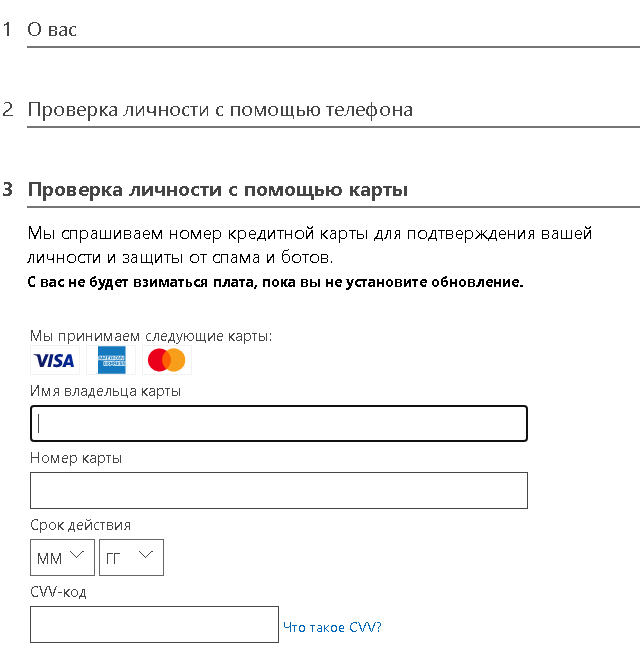Focus the Имя владельца карты input field
Image resolution: width=640 pixels, height=652 pixels.
pos(278,424)
